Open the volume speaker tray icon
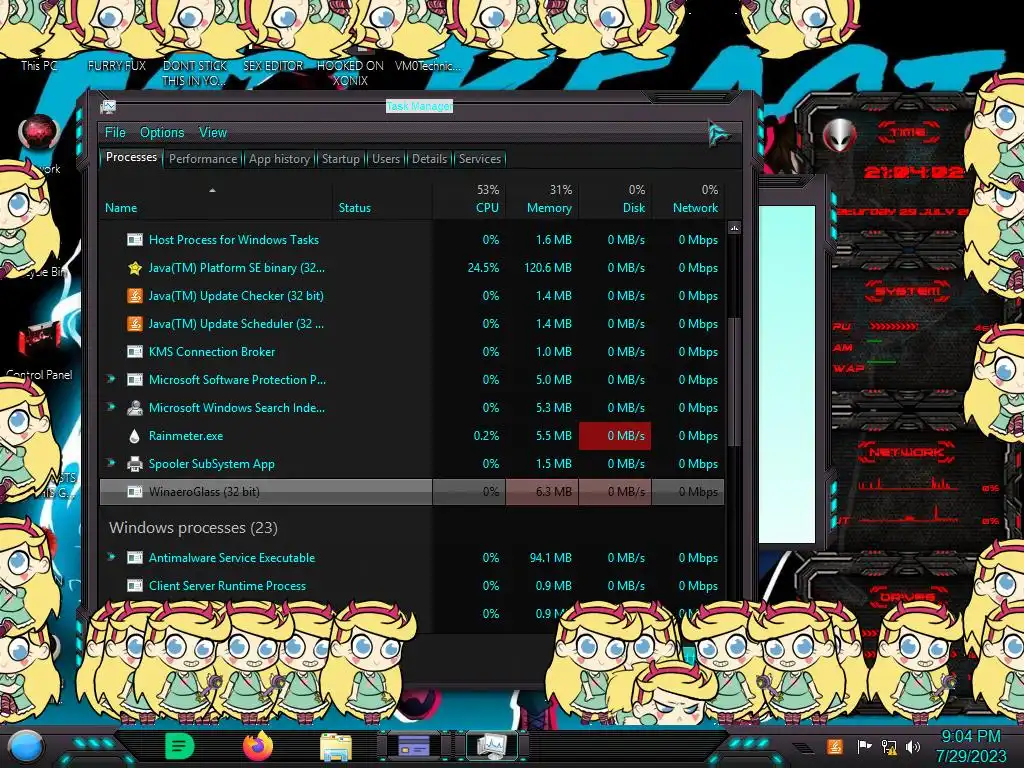Viewport: 1024px width, 768px height. (913, 746)
